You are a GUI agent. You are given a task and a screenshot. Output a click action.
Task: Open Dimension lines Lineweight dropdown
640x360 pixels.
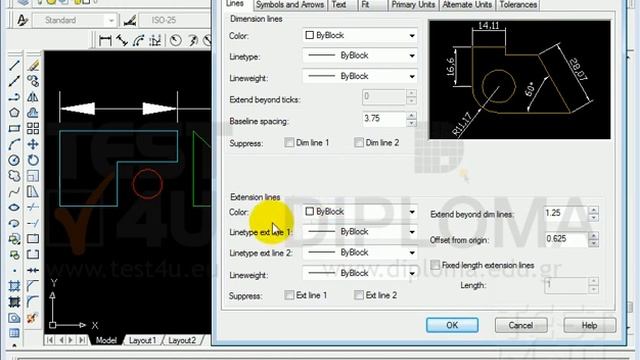coord(360,76)
